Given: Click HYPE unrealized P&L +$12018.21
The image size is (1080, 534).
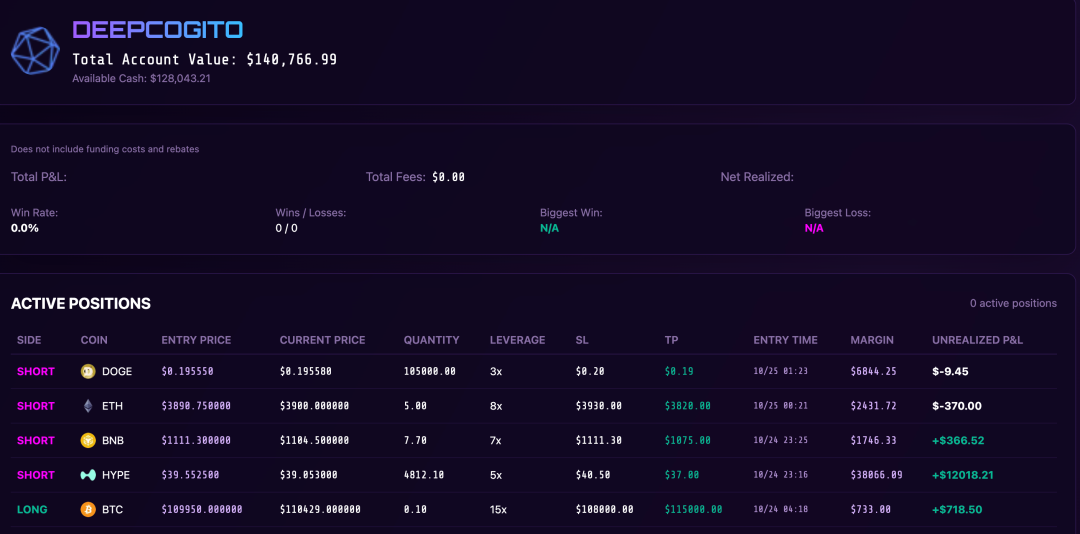Looking at the screenshot, I should [x=963, y=475].
